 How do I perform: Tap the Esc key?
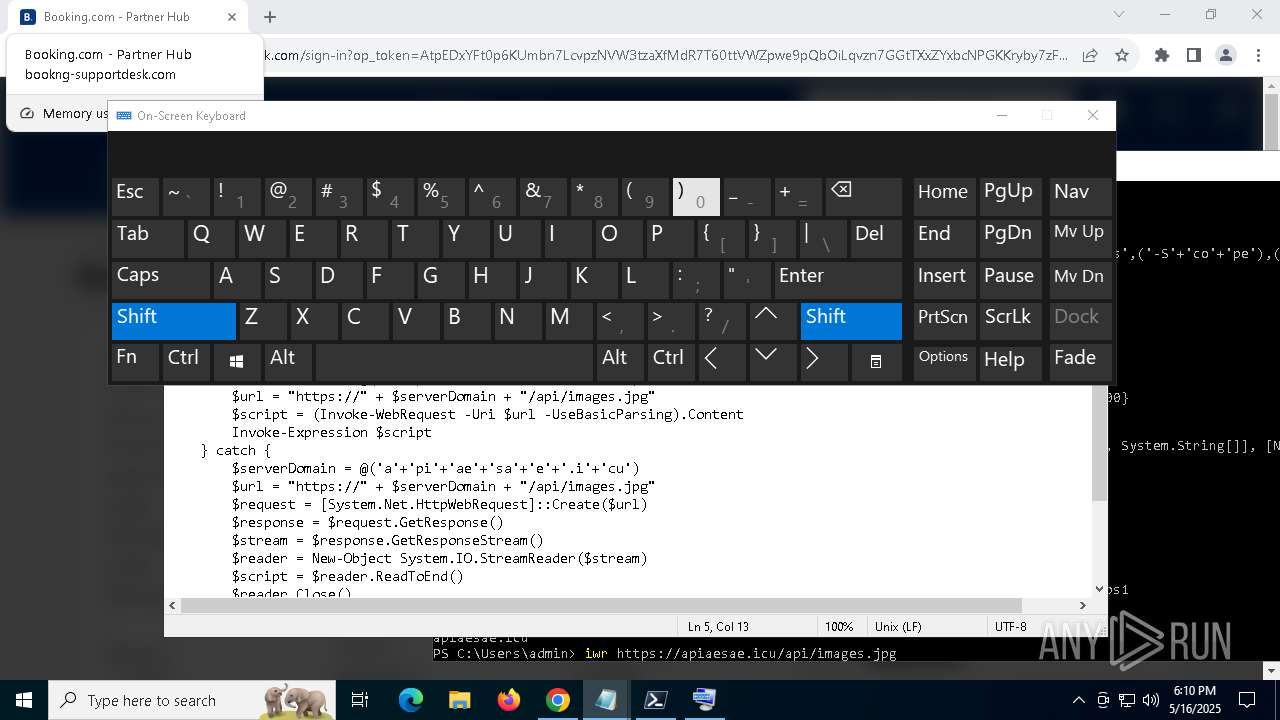pyautogui.click(x=136, y=197)
